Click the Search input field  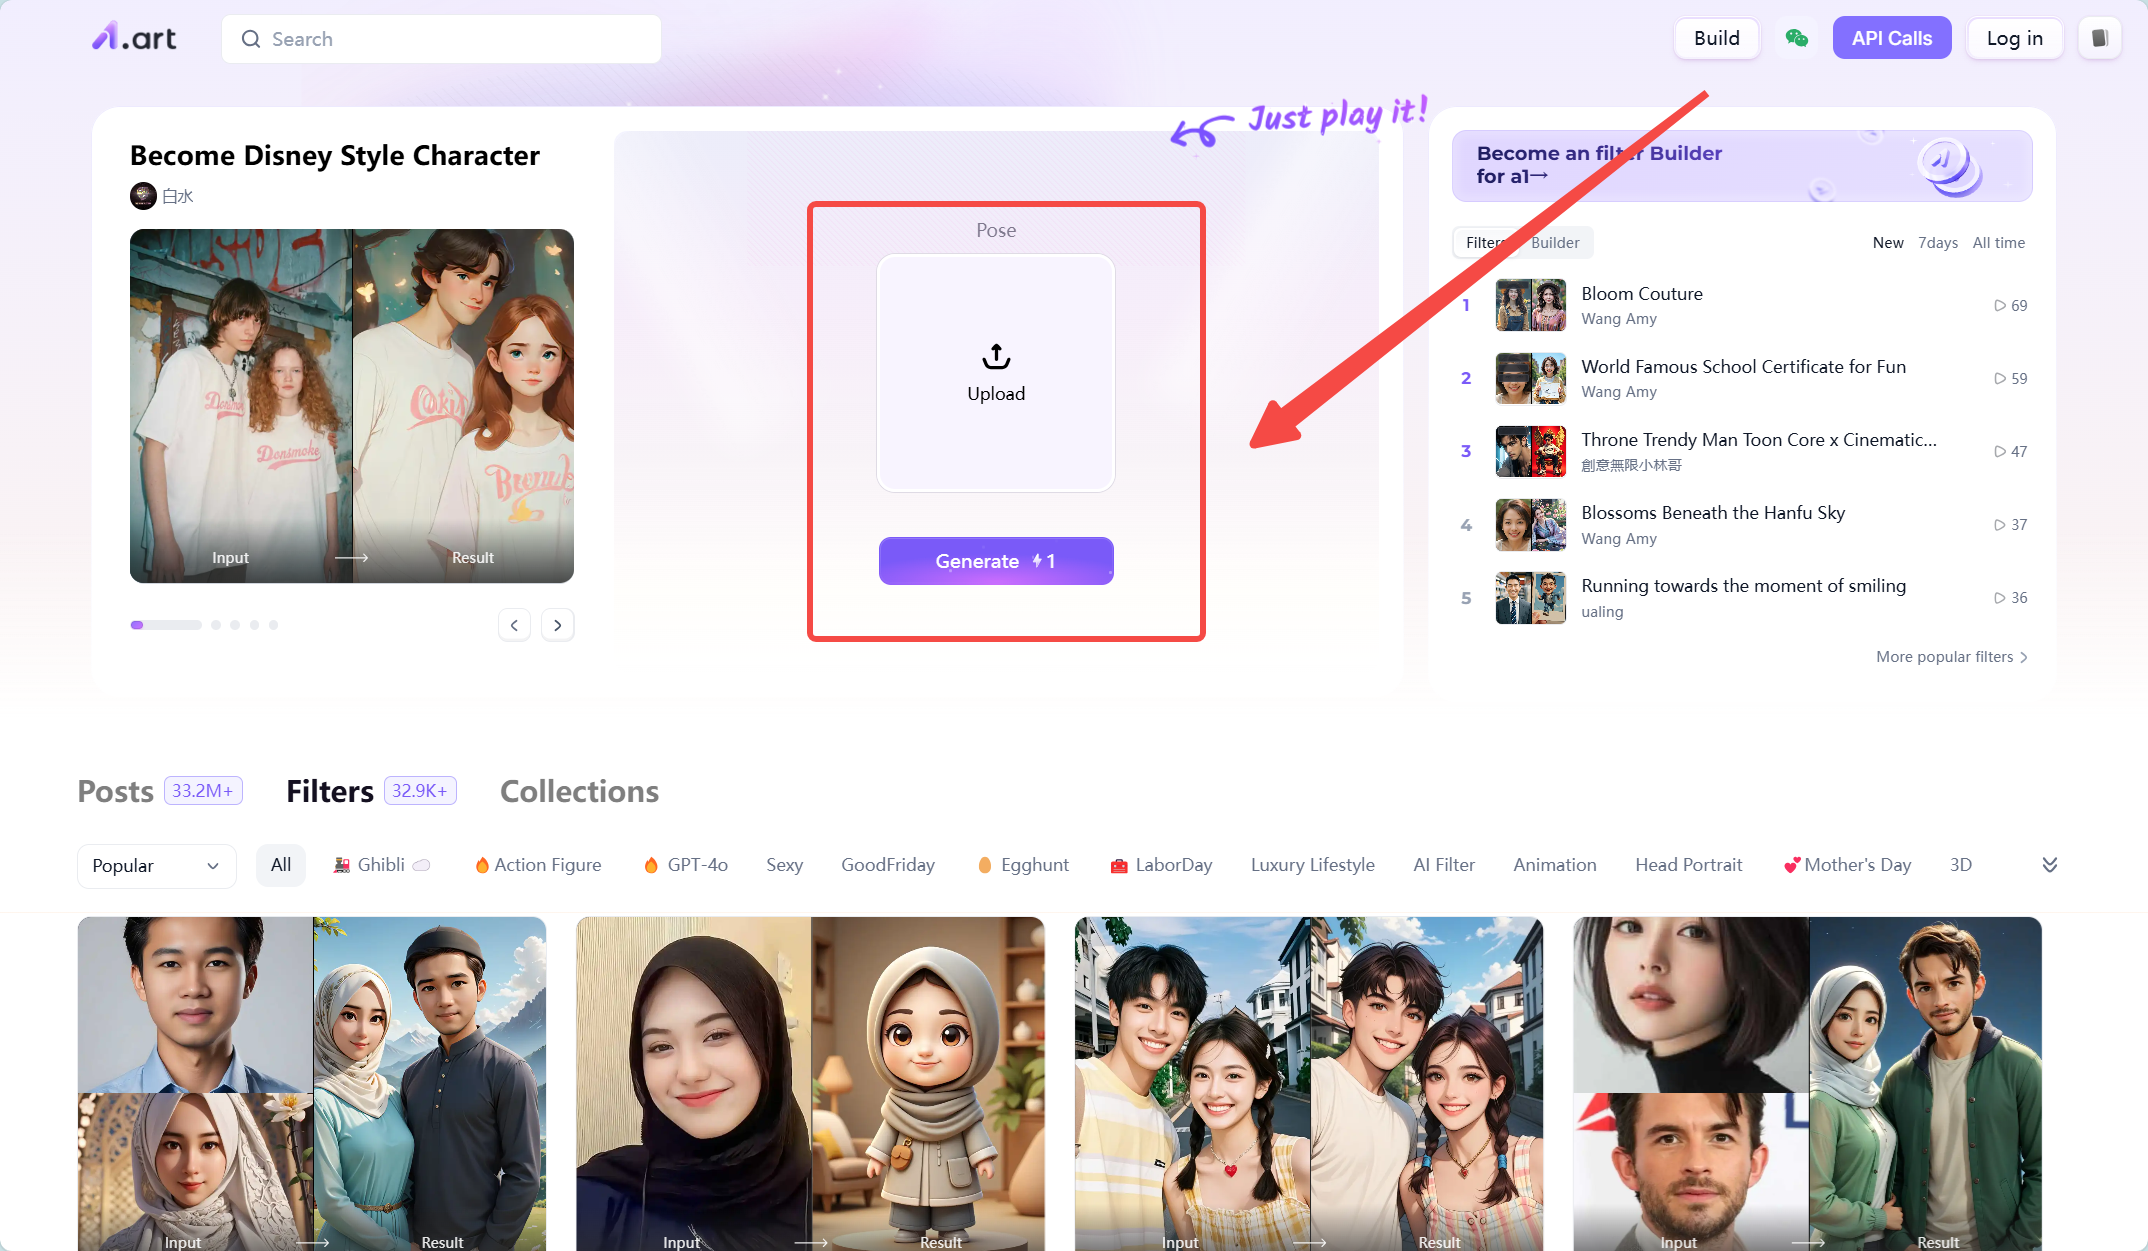point(441,39)
